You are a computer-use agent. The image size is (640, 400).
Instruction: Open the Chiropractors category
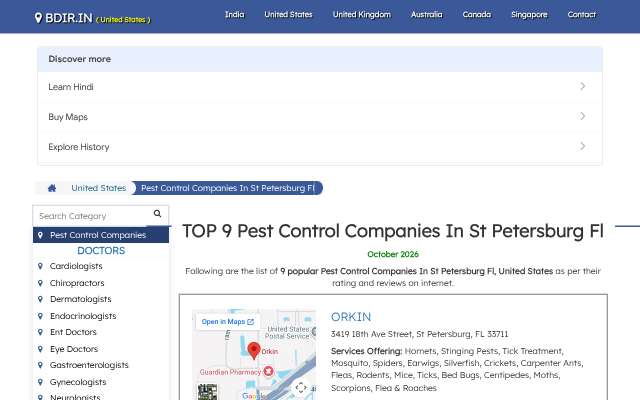pyautogui.click(x=77, y=283)
